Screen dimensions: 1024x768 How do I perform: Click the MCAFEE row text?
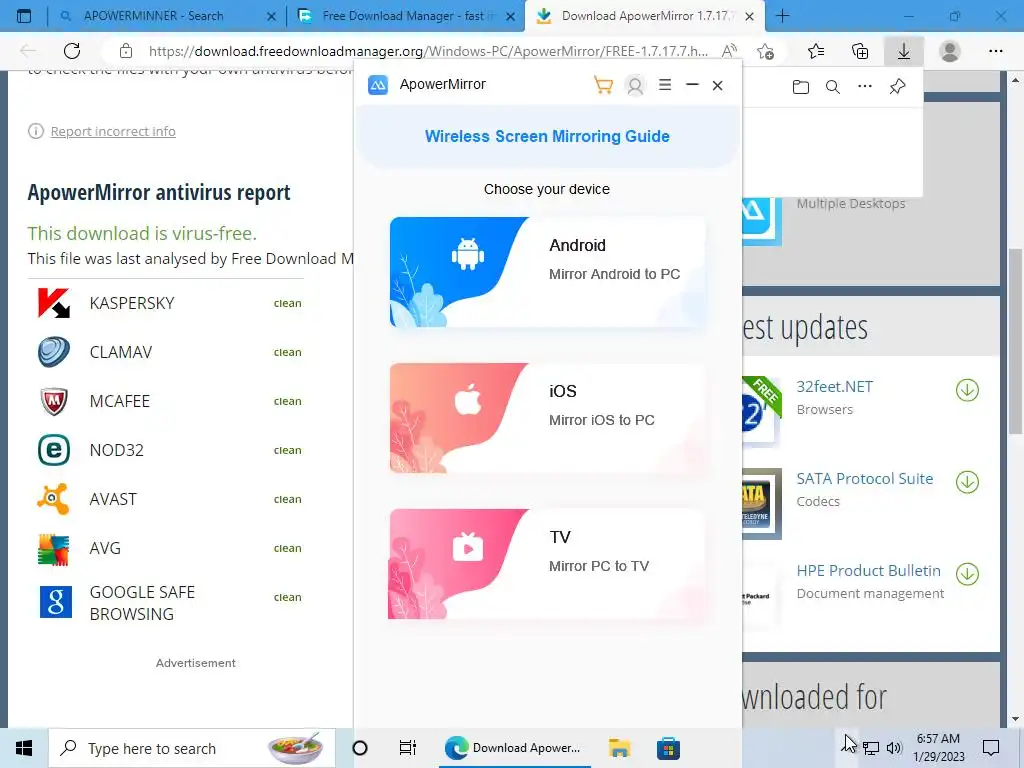(120, 401)
